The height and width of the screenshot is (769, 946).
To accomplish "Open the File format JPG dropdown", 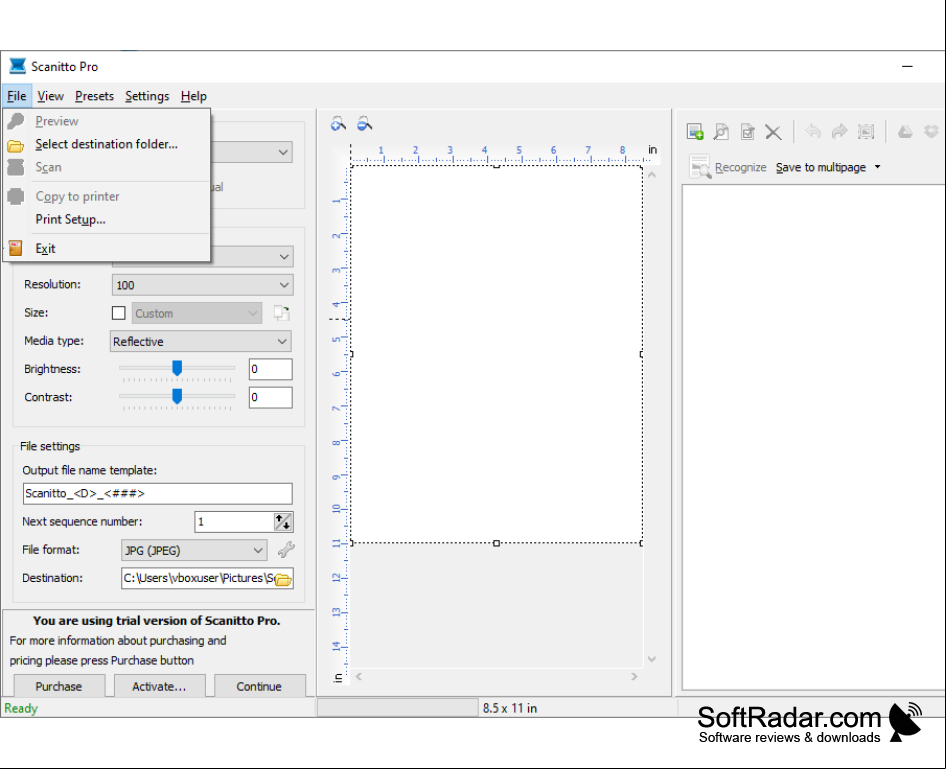I will 194,550.
